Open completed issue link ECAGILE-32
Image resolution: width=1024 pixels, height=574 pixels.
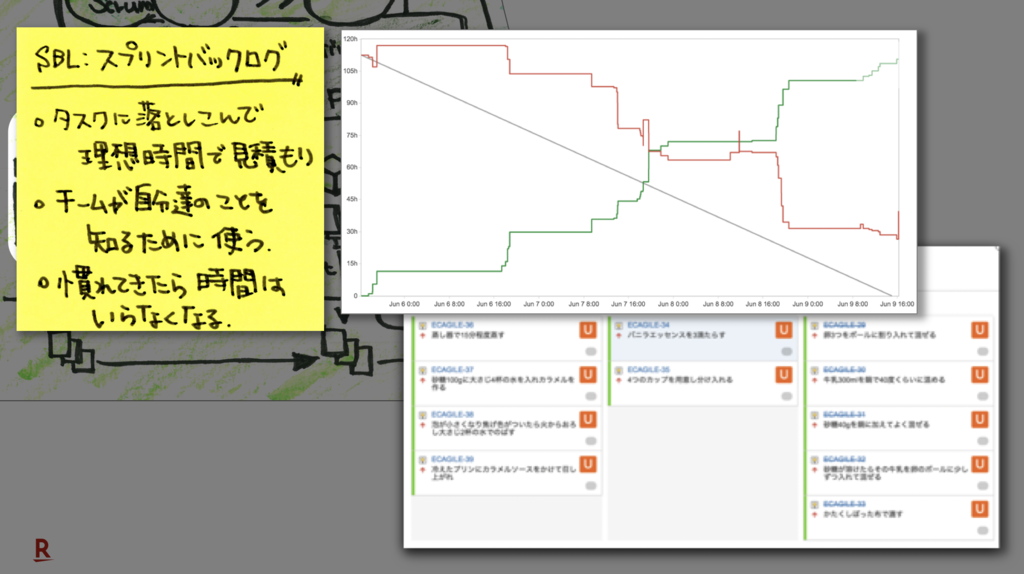pyautogui.click(x=844, y=459)
